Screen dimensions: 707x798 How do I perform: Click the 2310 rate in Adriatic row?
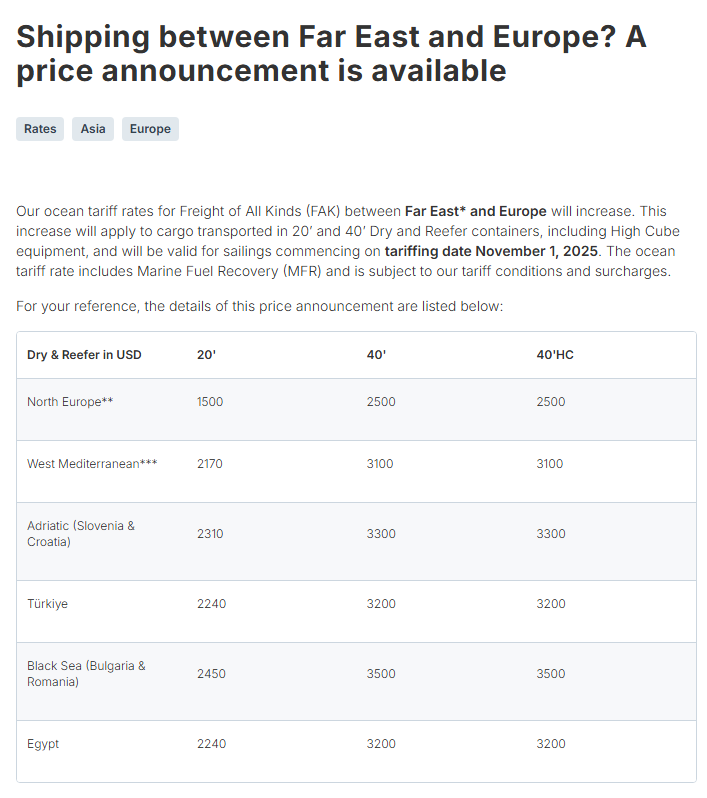(211, 534)
